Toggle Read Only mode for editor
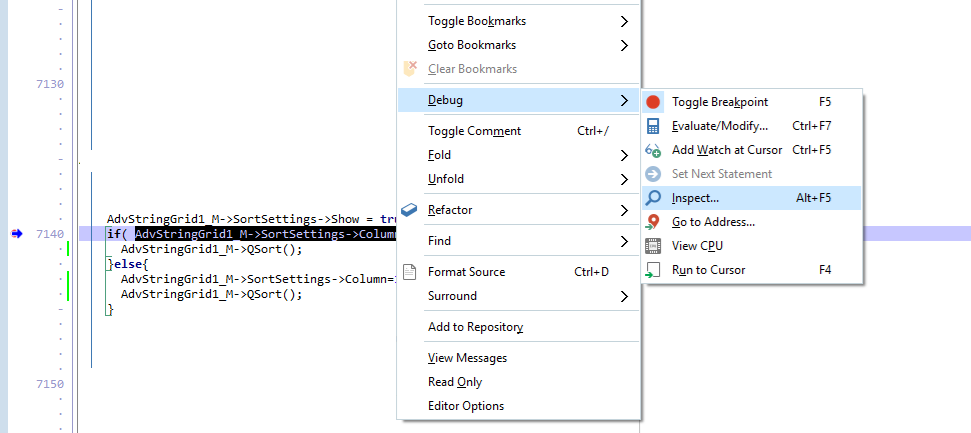The height and width of the screenshot is (433, 971). [x=455, y=382]
